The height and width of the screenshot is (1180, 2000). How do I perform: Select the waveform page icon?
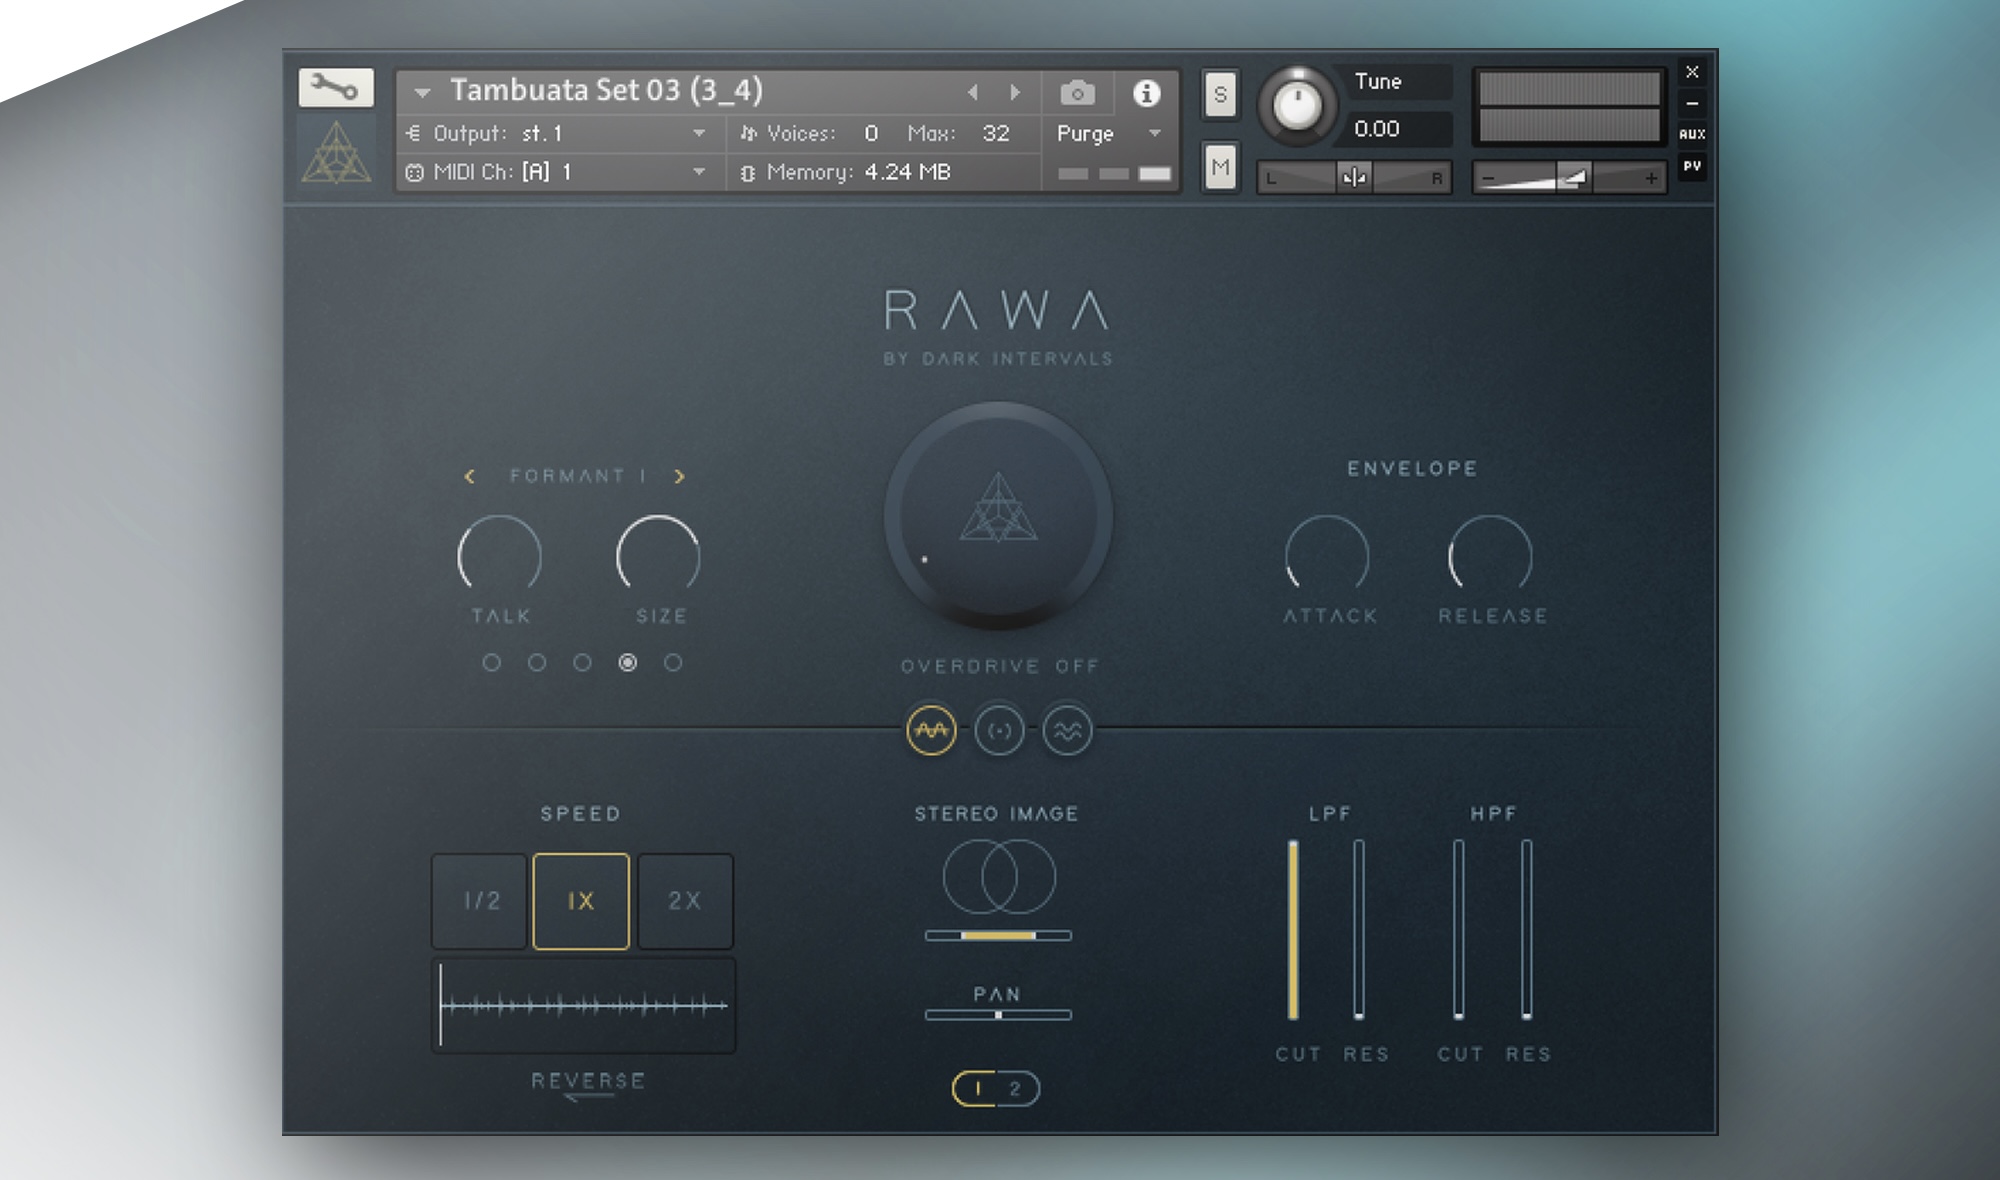point(931,731)
